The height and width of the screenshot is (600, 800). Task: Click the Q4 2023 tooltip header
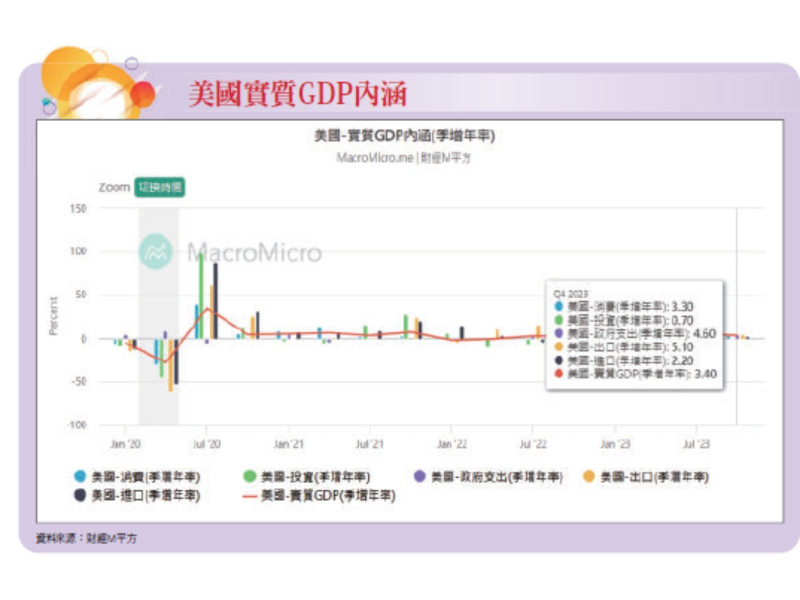pos(570,294)
